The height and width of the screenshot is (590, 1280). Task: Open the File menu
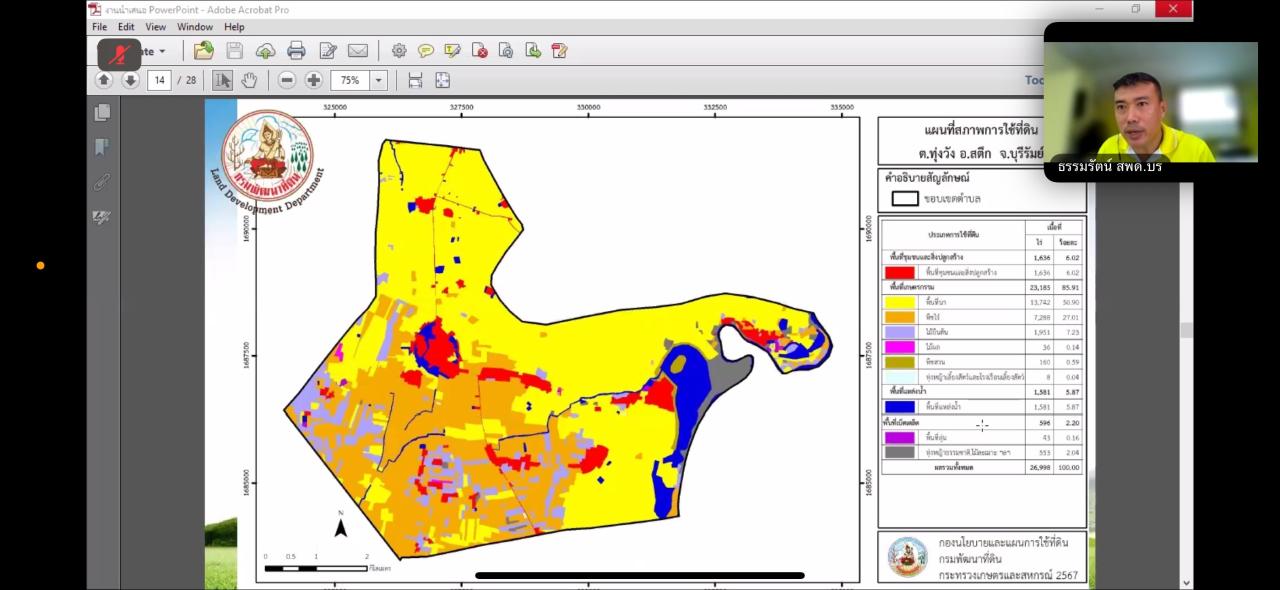99,27
